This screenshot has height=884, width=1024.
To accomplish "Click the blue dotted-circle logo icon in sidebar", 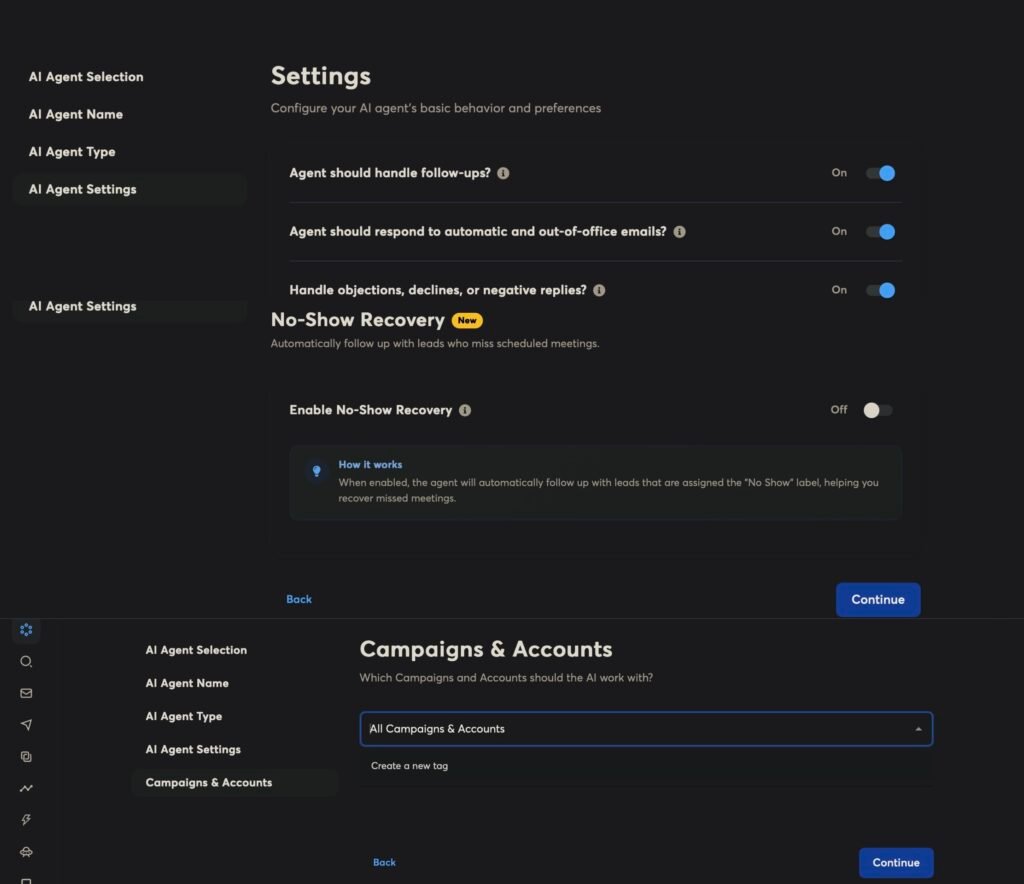I will tap(26, 629).
